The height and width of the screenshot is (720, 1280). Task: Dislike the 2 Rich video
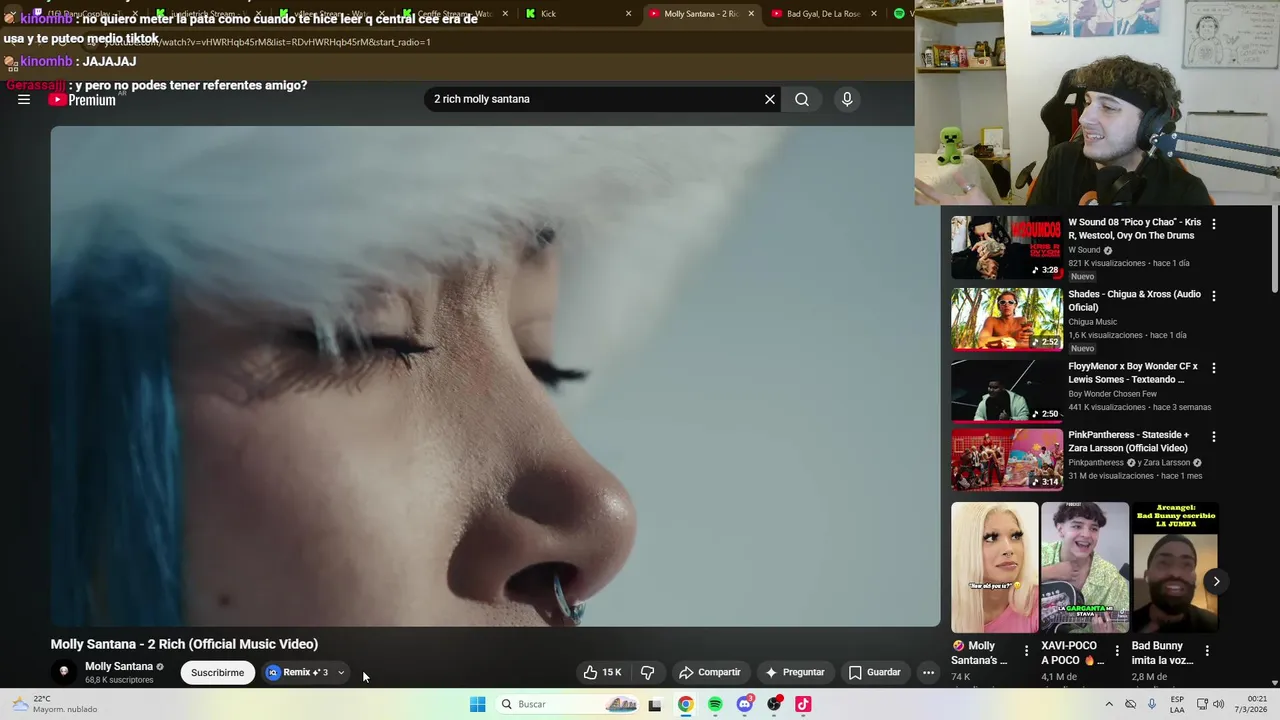pyautogui.click(x=647, y=672)
